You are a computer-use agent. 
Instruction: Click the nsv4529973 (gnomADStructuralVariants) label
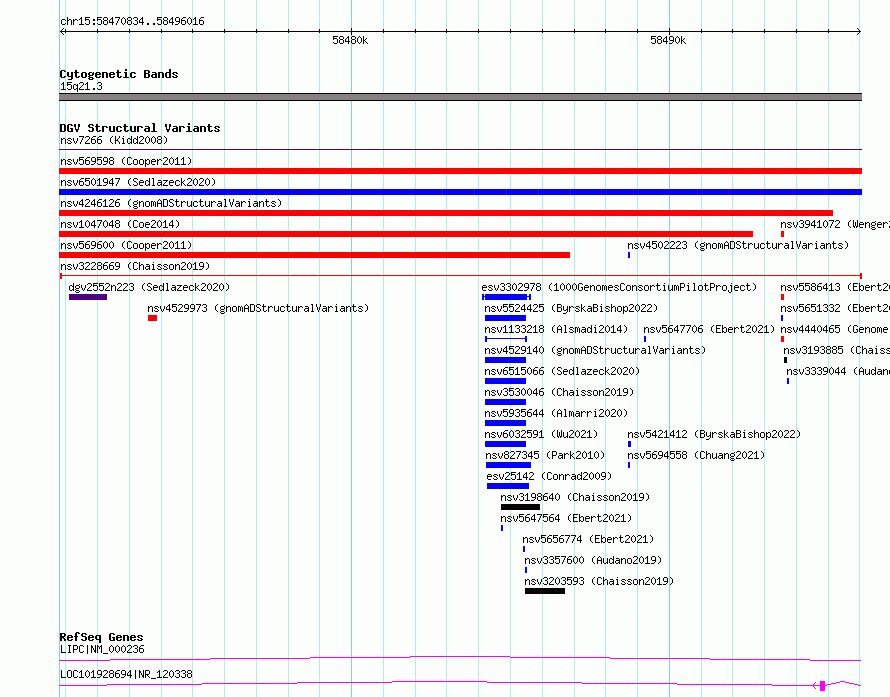[258, 308]
